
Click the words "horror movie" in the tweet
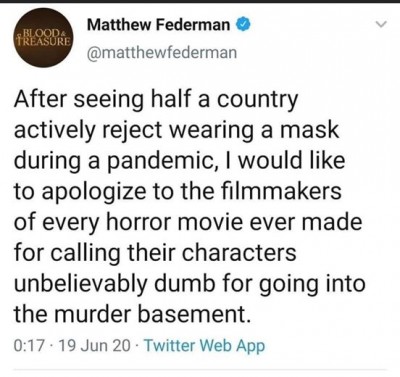tap(176, 223)
